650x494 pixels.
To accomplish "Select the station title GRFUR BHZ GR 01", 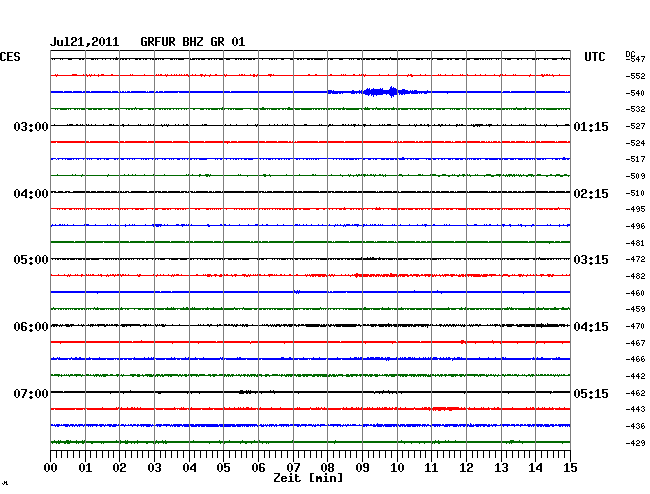I will pyautogui.click(x=193, y=42).
